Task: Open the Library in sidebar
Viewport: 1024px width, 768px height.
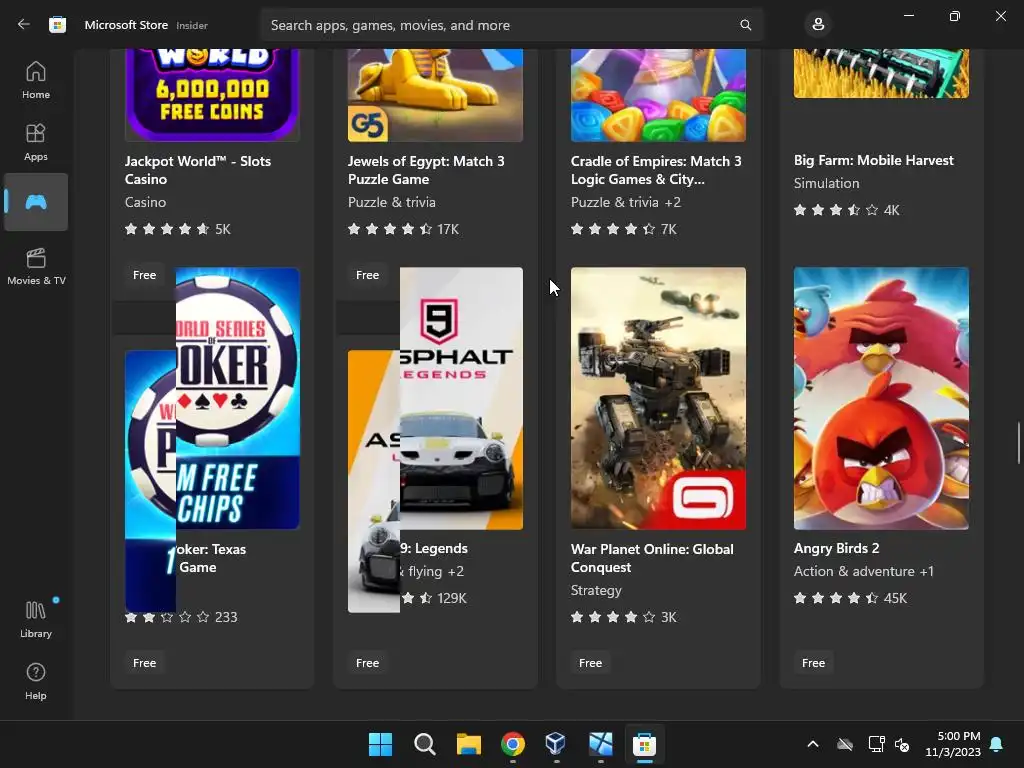Action: pos(36,619)
